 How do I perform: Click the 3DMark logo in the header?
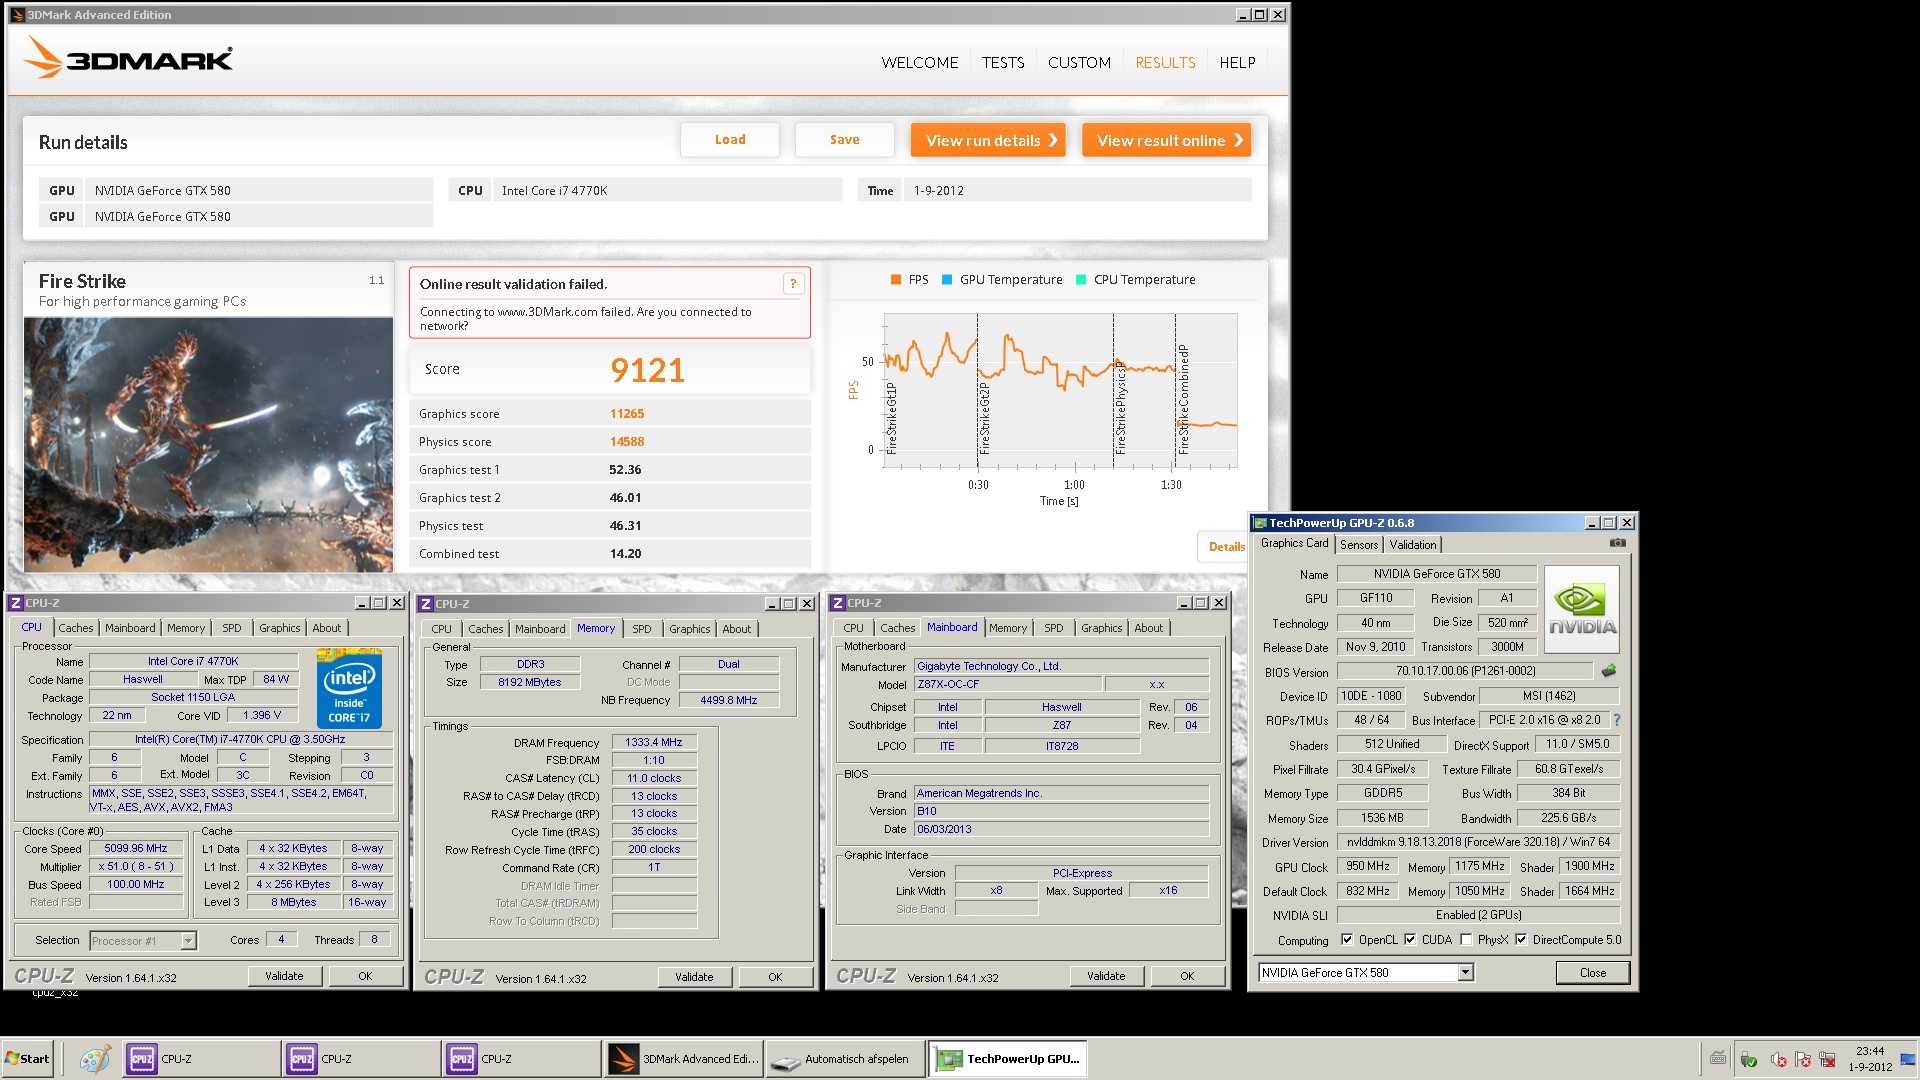tap(128, 58)
